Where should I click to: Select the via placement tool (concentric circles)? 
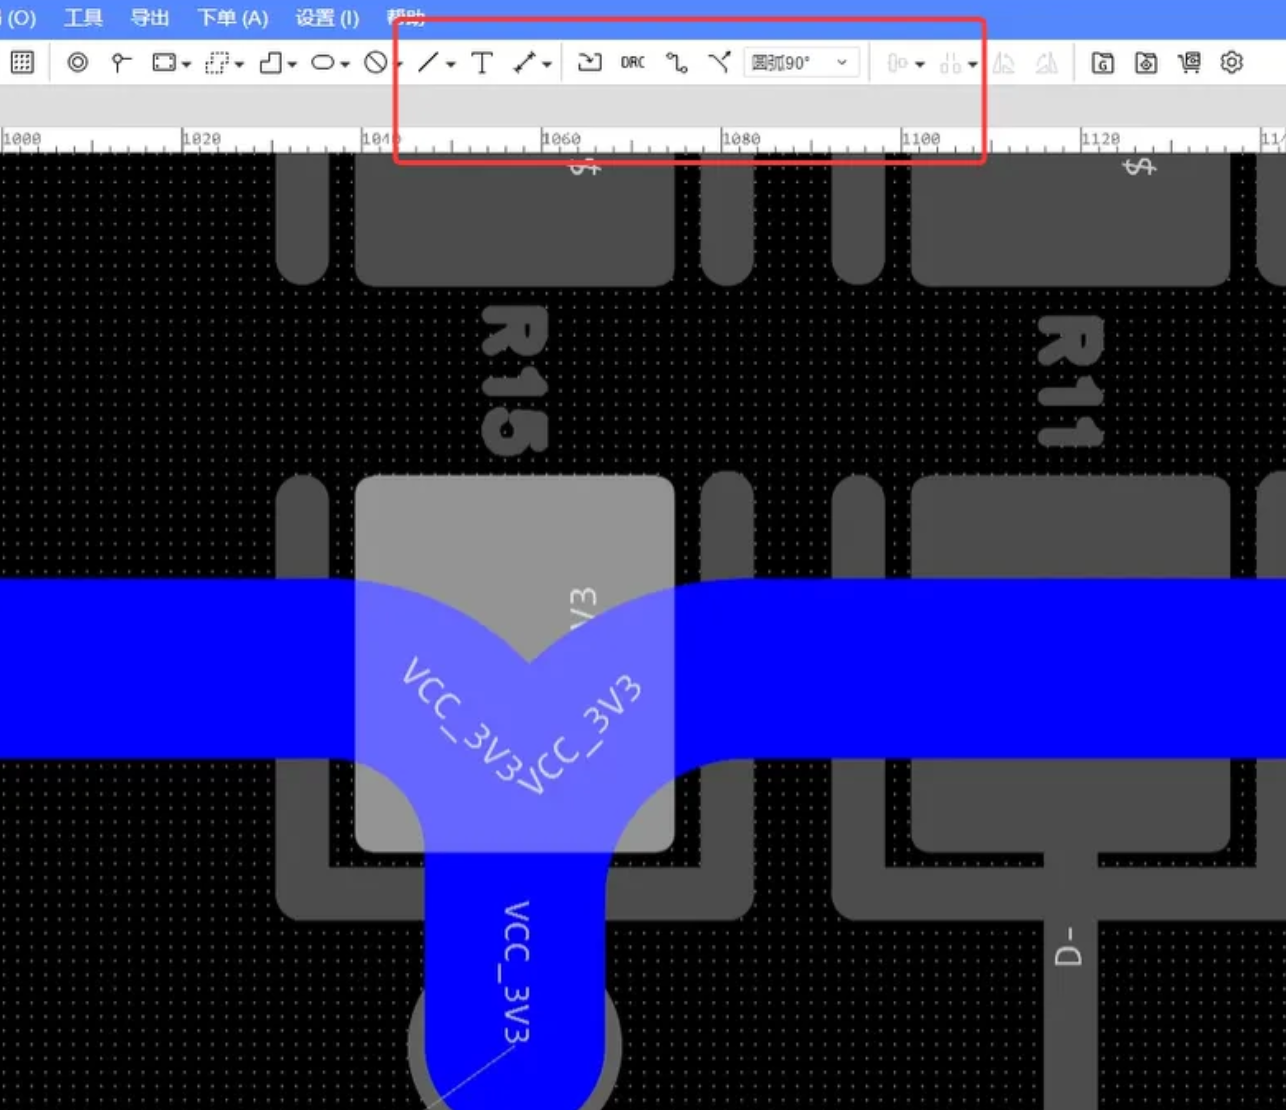coord(77,62)
